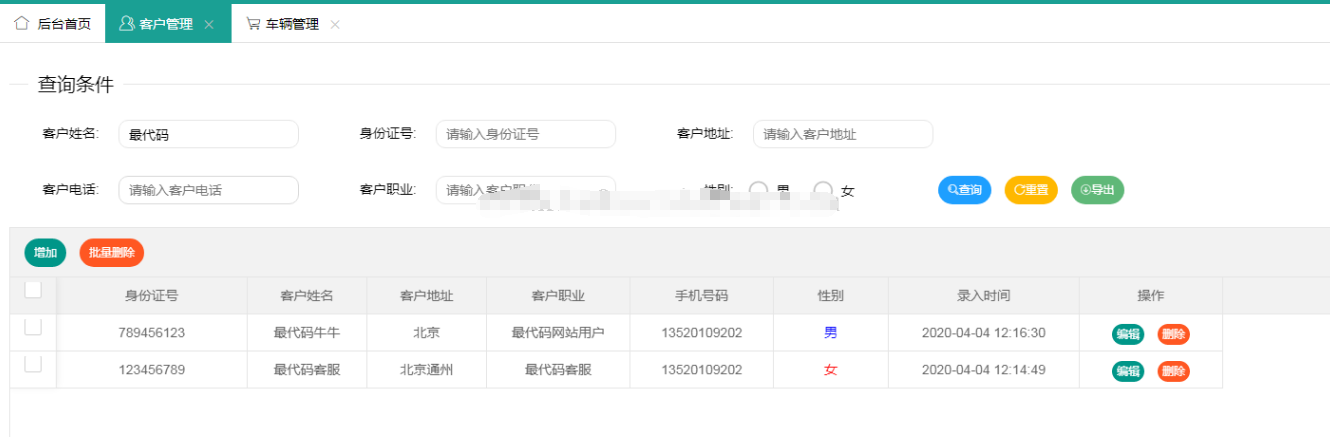The height and width of the screenshot is (437, 1330).
Task: Open the 客户职业 dropdown
Action: [526, 190]
